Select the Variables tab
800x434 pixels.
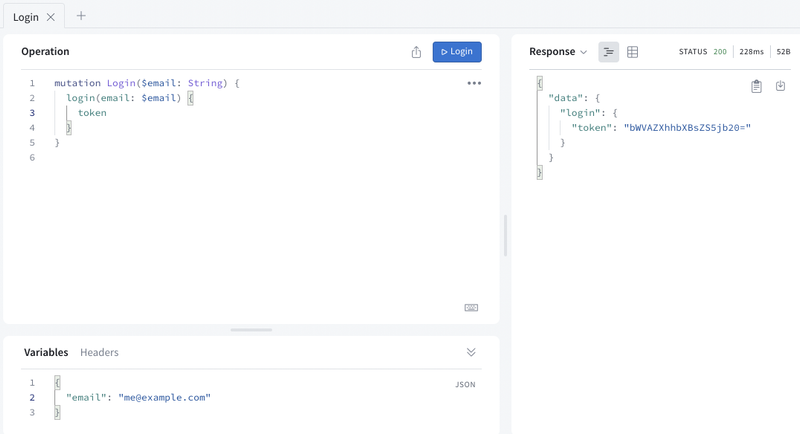pyautogui.click(x=46, y=352)
